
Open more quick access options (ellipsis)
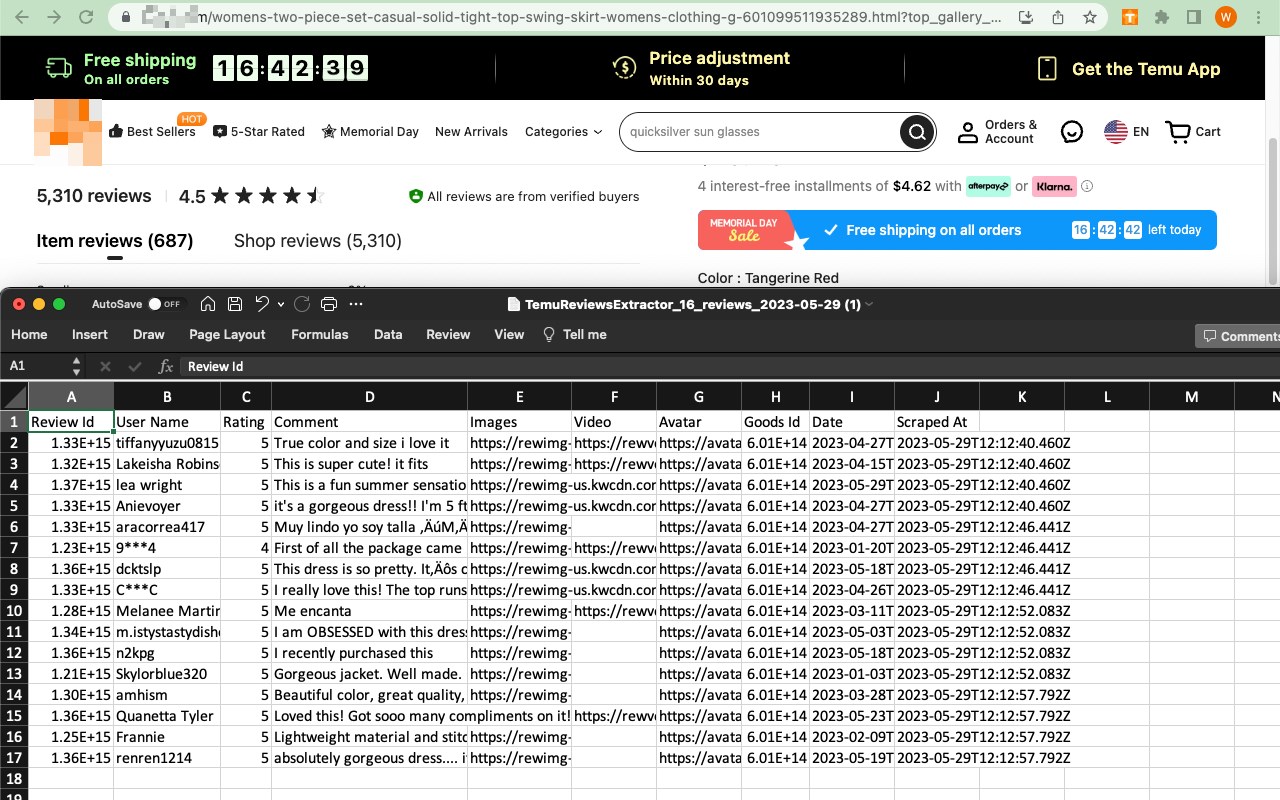[x=356, y=304]
